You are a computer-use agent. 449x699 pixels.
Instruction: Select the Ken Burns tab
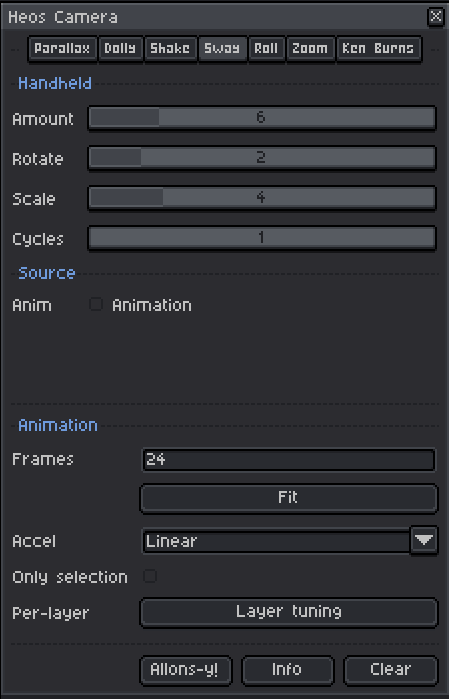[x=378, y=49]
